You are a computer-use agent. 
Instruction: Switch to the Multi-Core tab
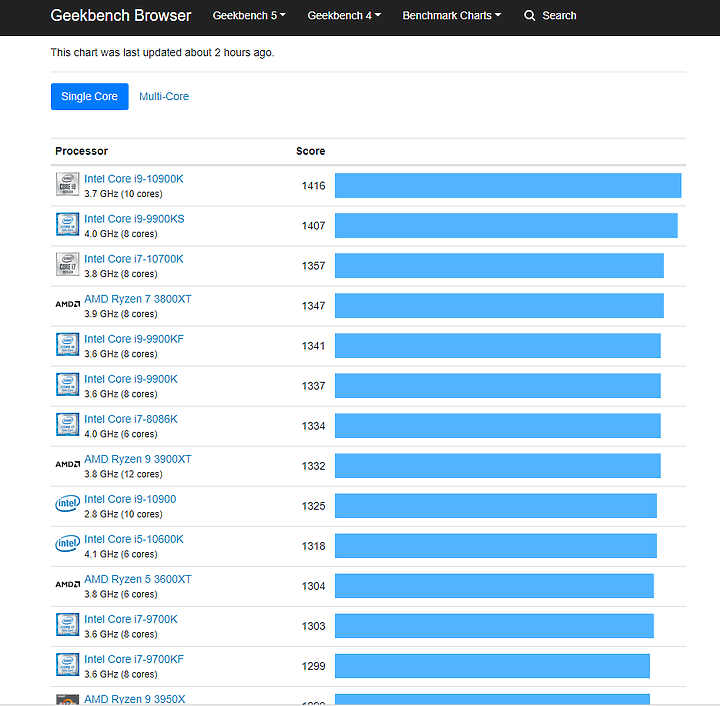point(164,96)
